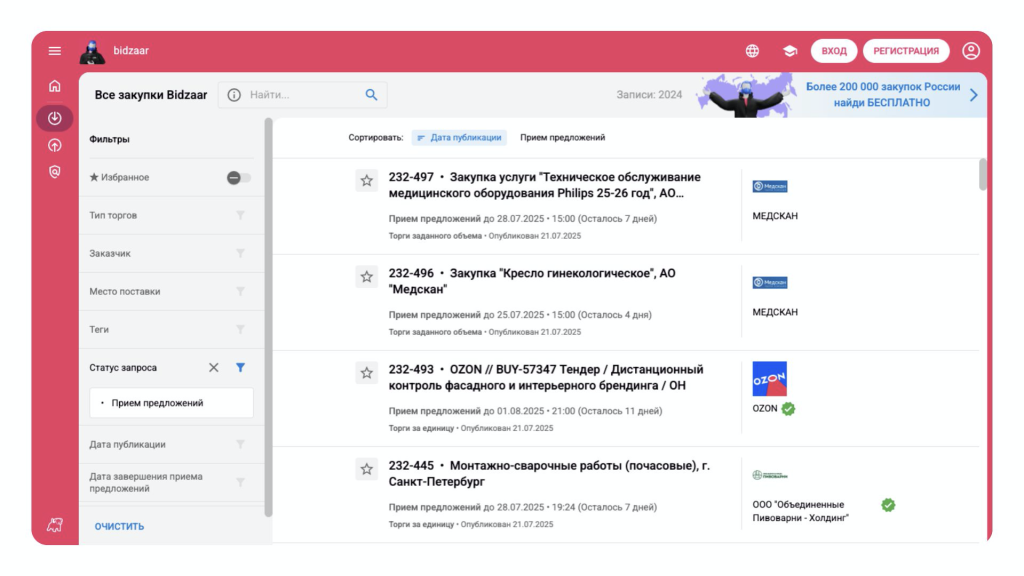Click the bottom sidebar mascot icon

tap(55, 524)
